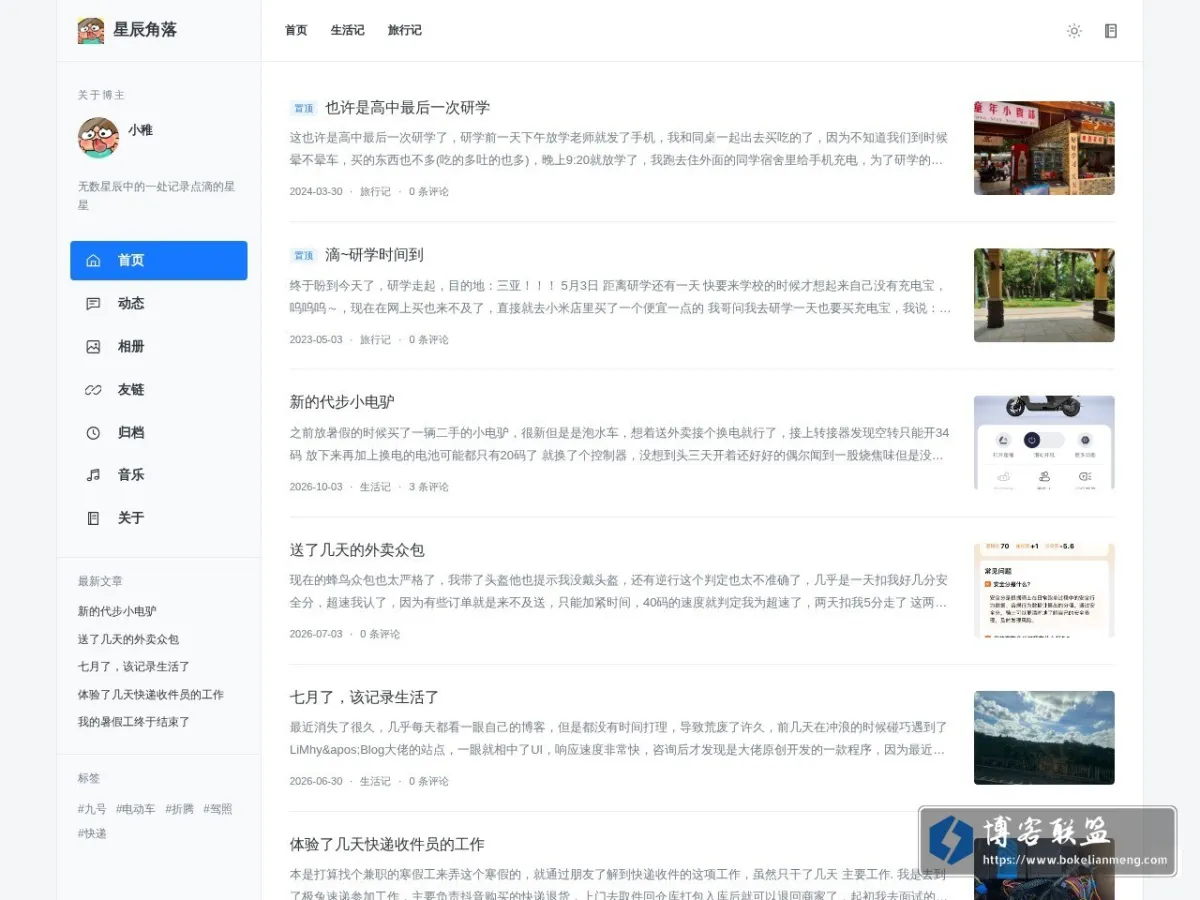Click 3 条评论 on 新的代步小电驴 post

click(x=429, y=487)
